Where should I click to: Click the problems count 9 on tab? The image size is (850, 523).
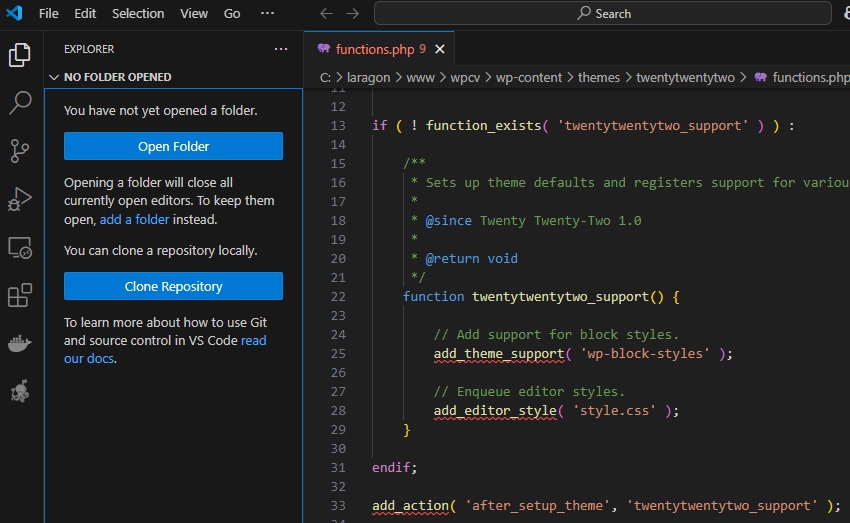pyautogui.click(x=422, y=49)
